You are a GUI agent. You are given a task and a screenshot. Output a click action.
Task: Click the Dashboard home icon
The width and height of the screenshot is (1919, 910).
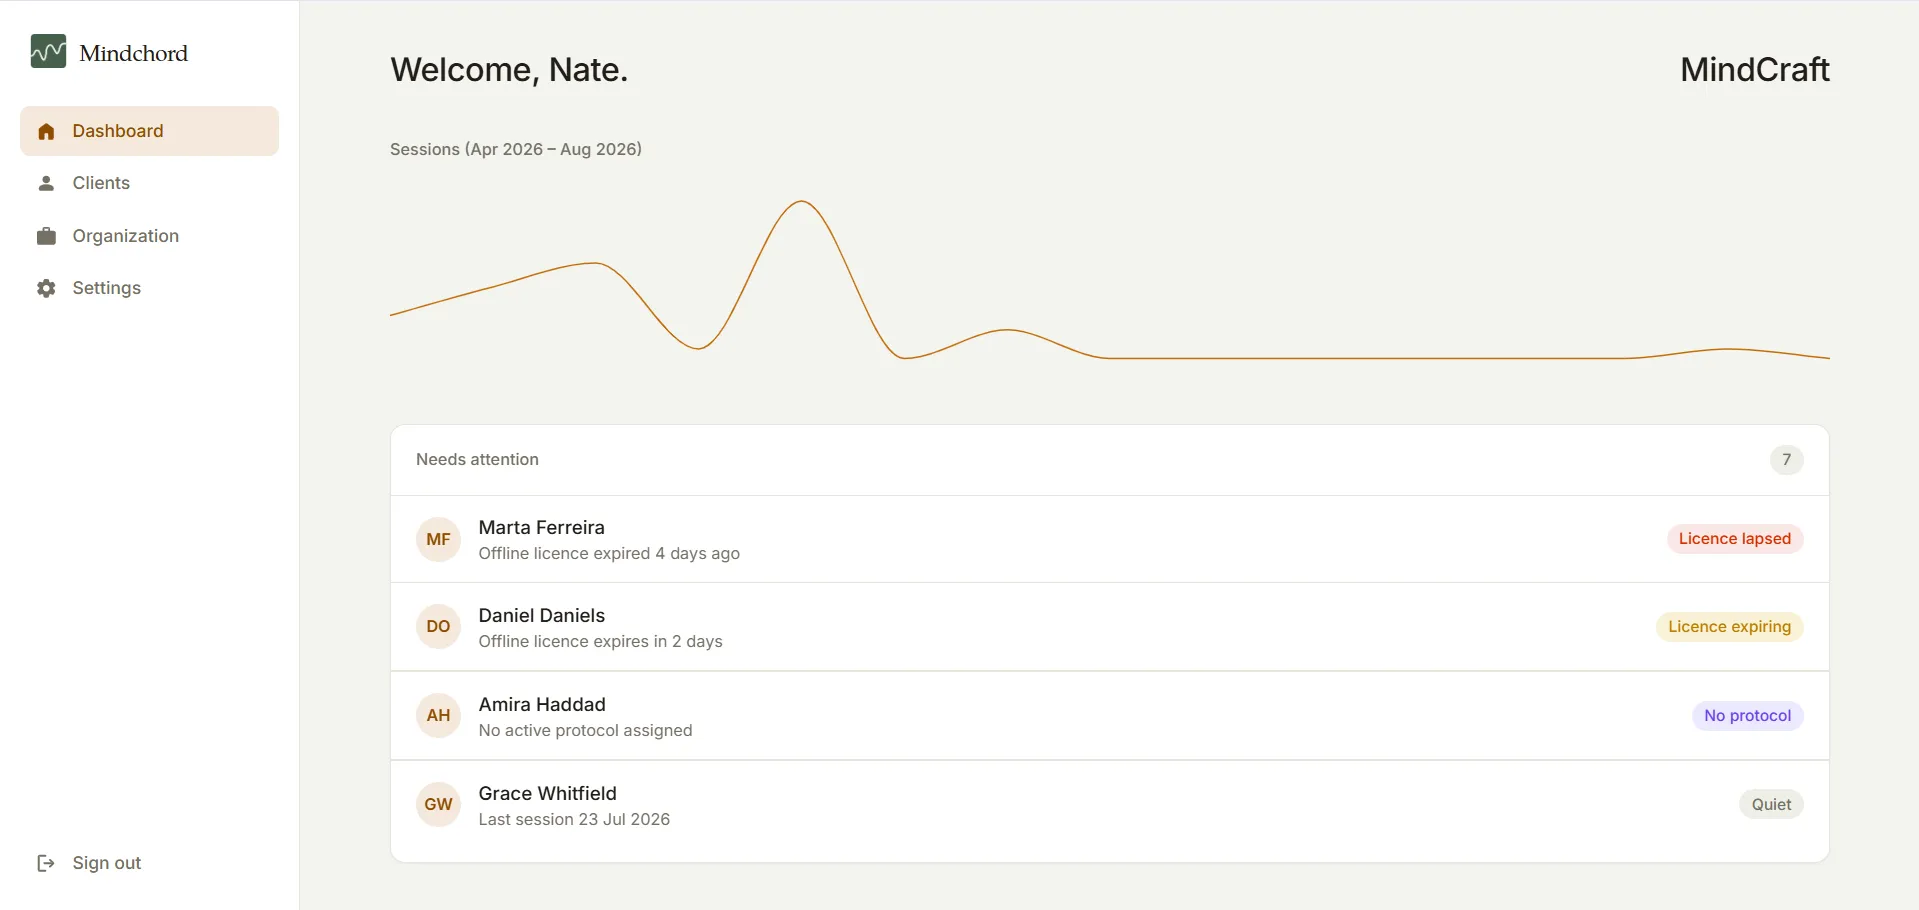(x=46, y=131)
